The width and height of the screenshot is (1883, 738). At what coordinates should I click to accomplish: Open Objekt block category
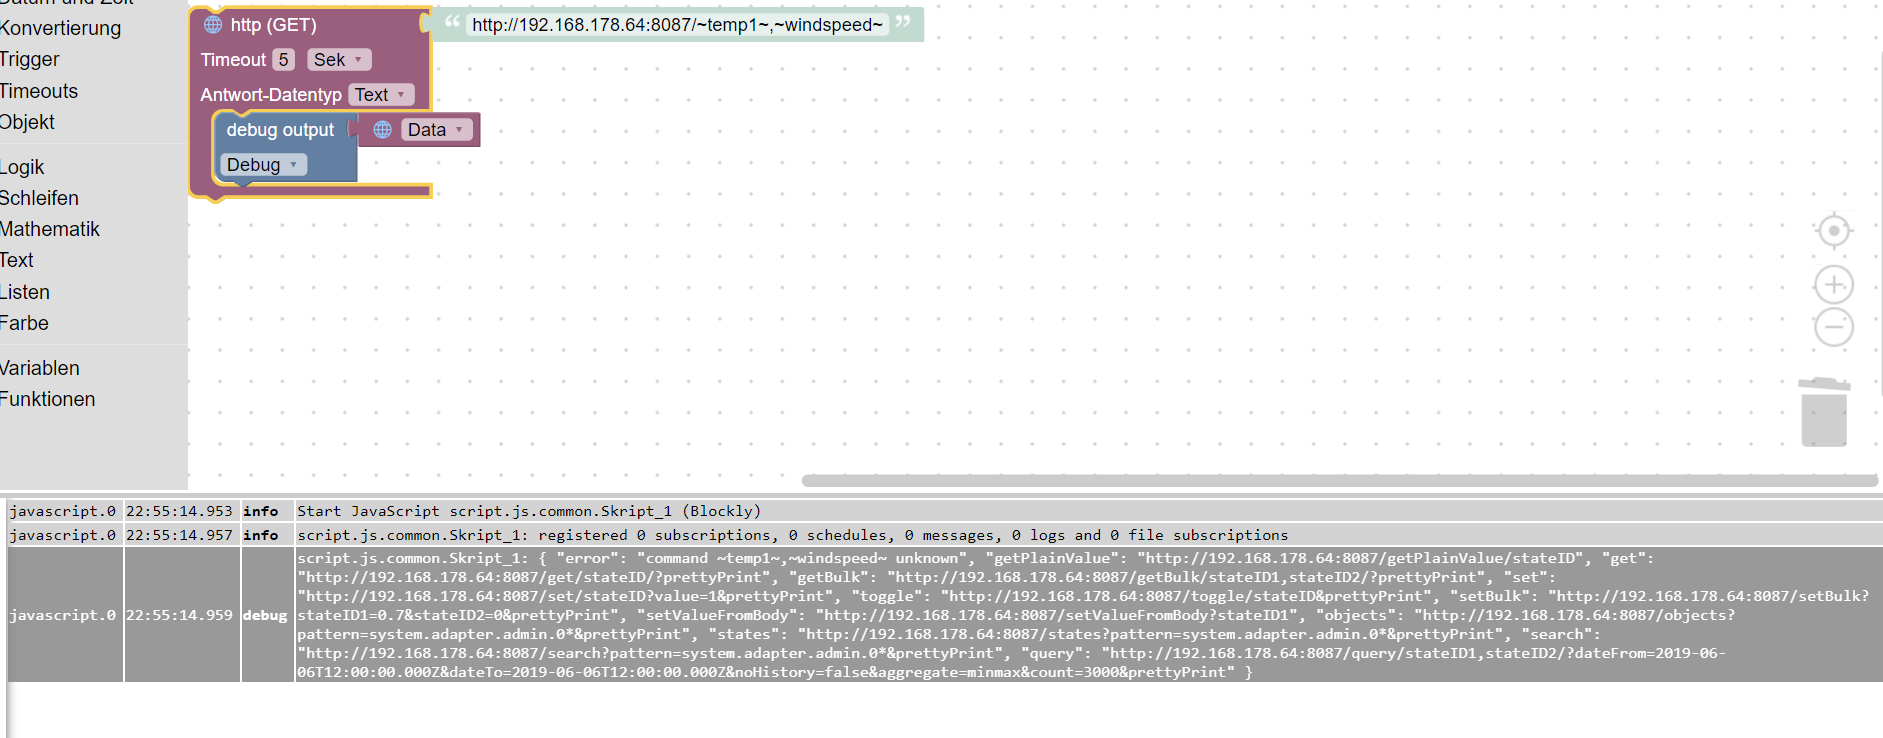(x=28, y=122)
